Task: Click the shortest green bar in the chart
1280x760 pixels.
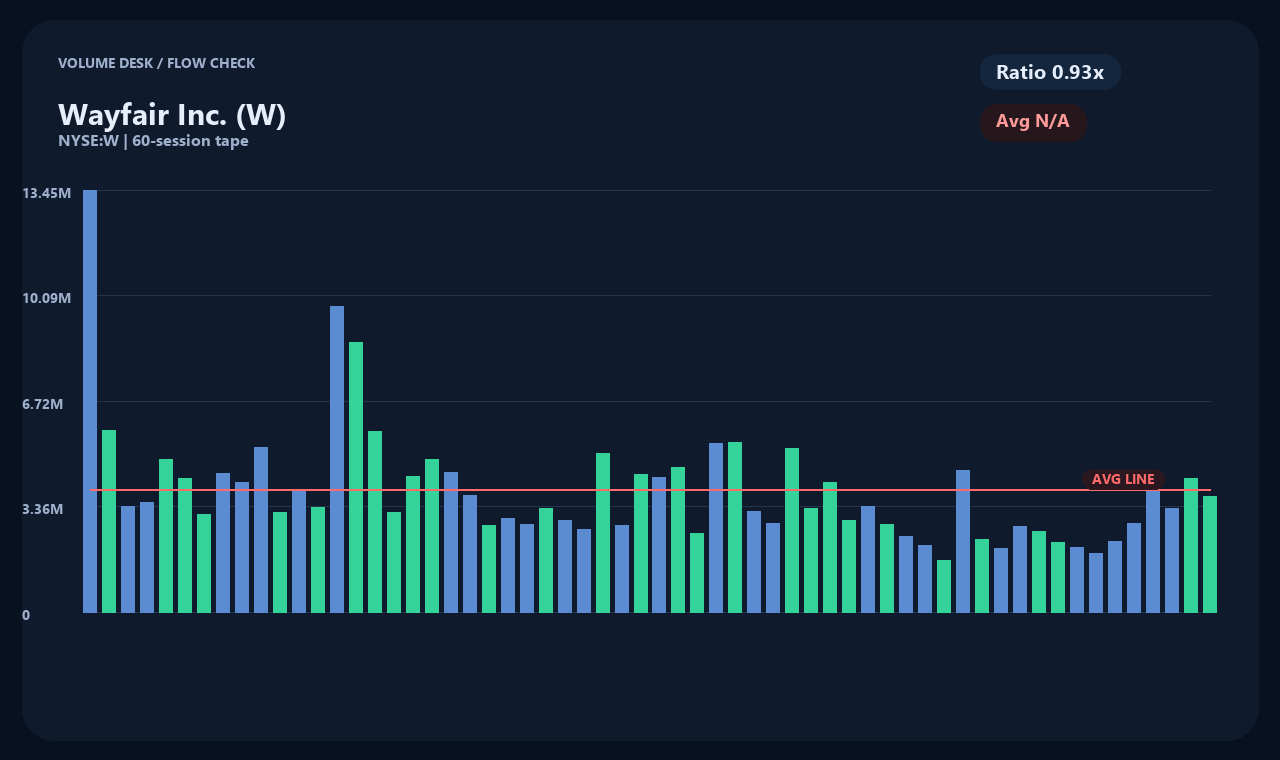Action: (x=944, y=586)
